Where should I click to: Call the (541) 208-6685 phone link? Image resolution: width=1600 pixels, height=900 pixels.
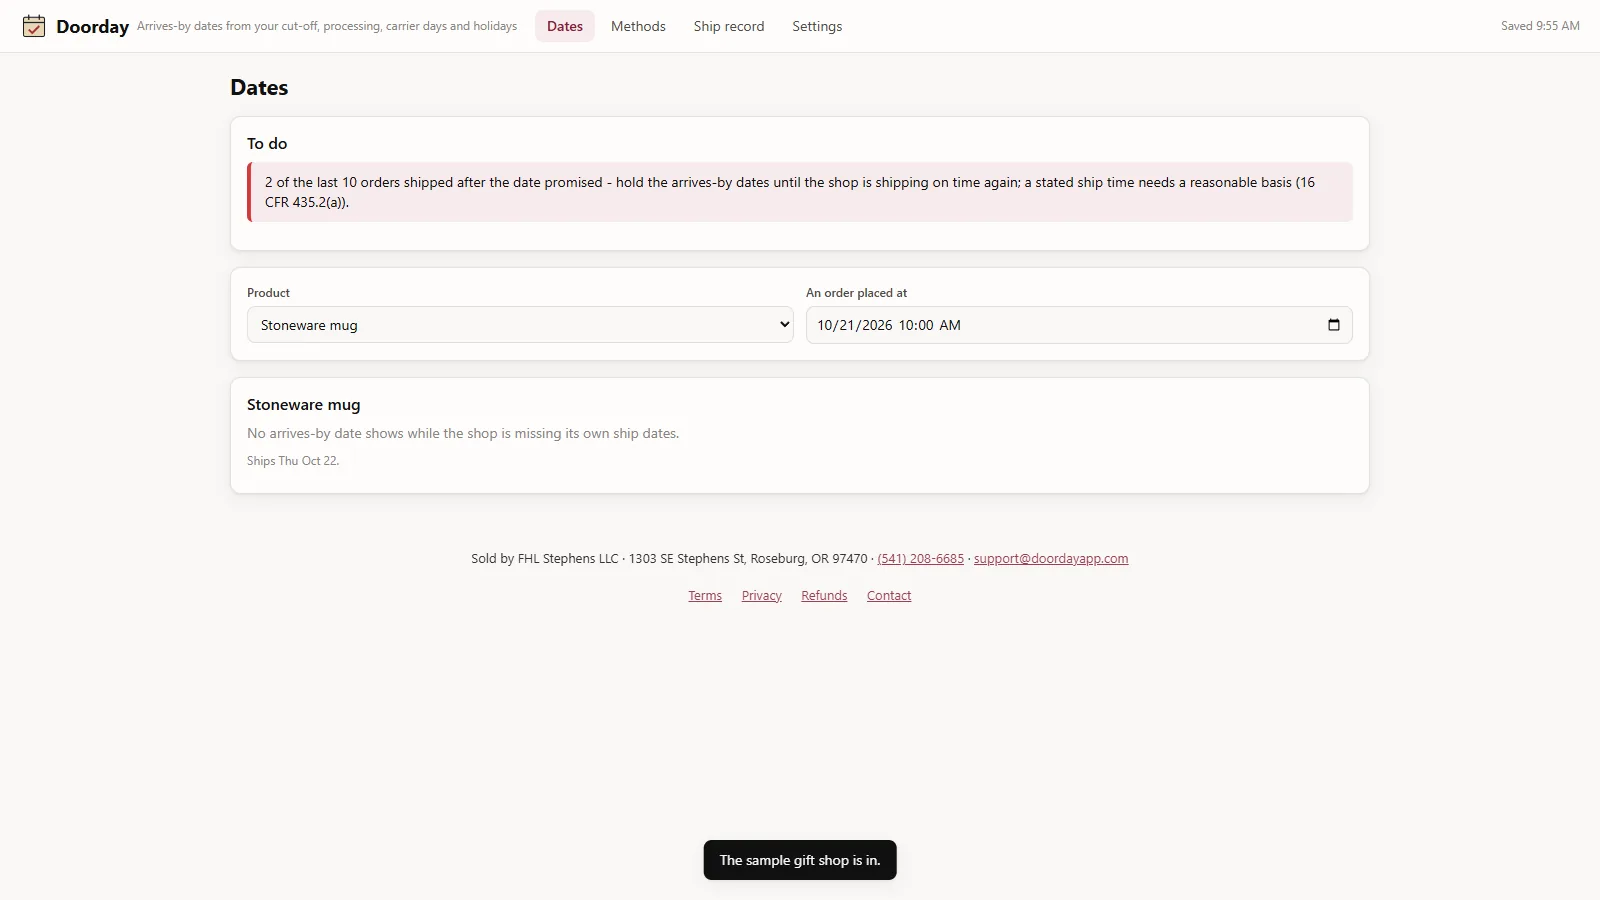coord(921,559)
